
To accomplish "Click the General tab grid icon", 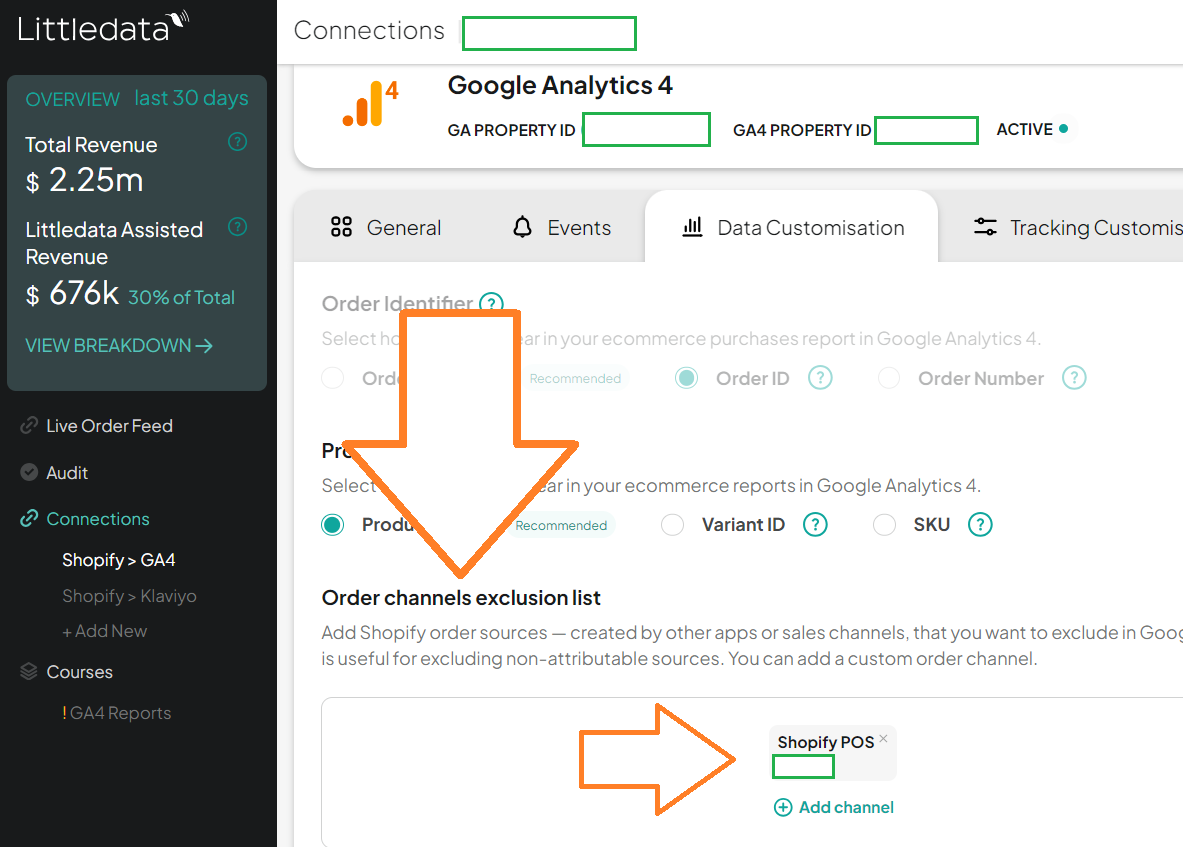I will 341,227.
